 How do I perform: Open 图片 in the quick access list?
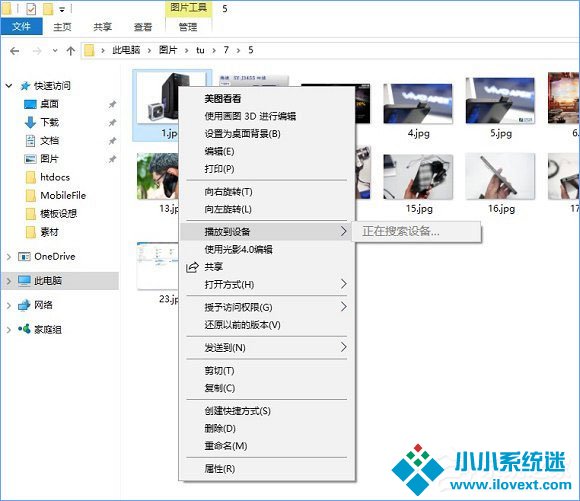click(x=49, y=159)
